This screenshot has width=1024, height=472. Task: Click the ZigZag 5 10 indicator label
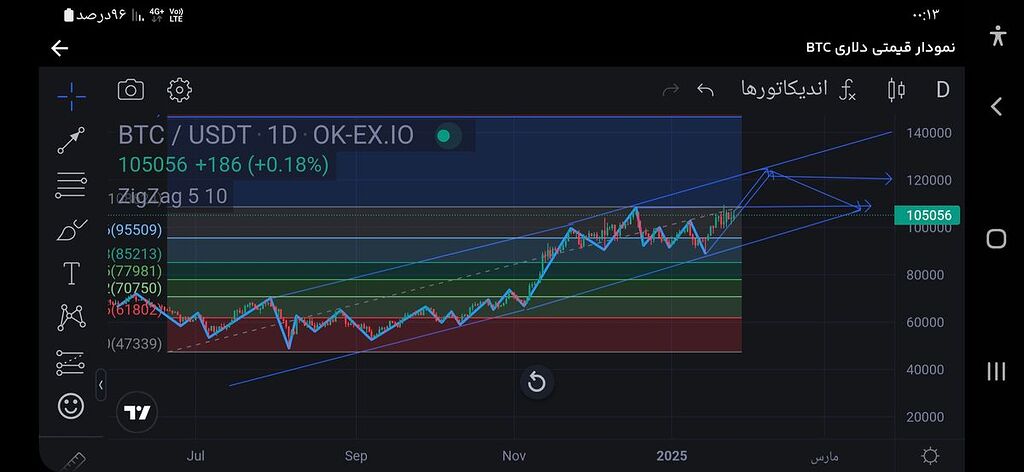point(172,196)
